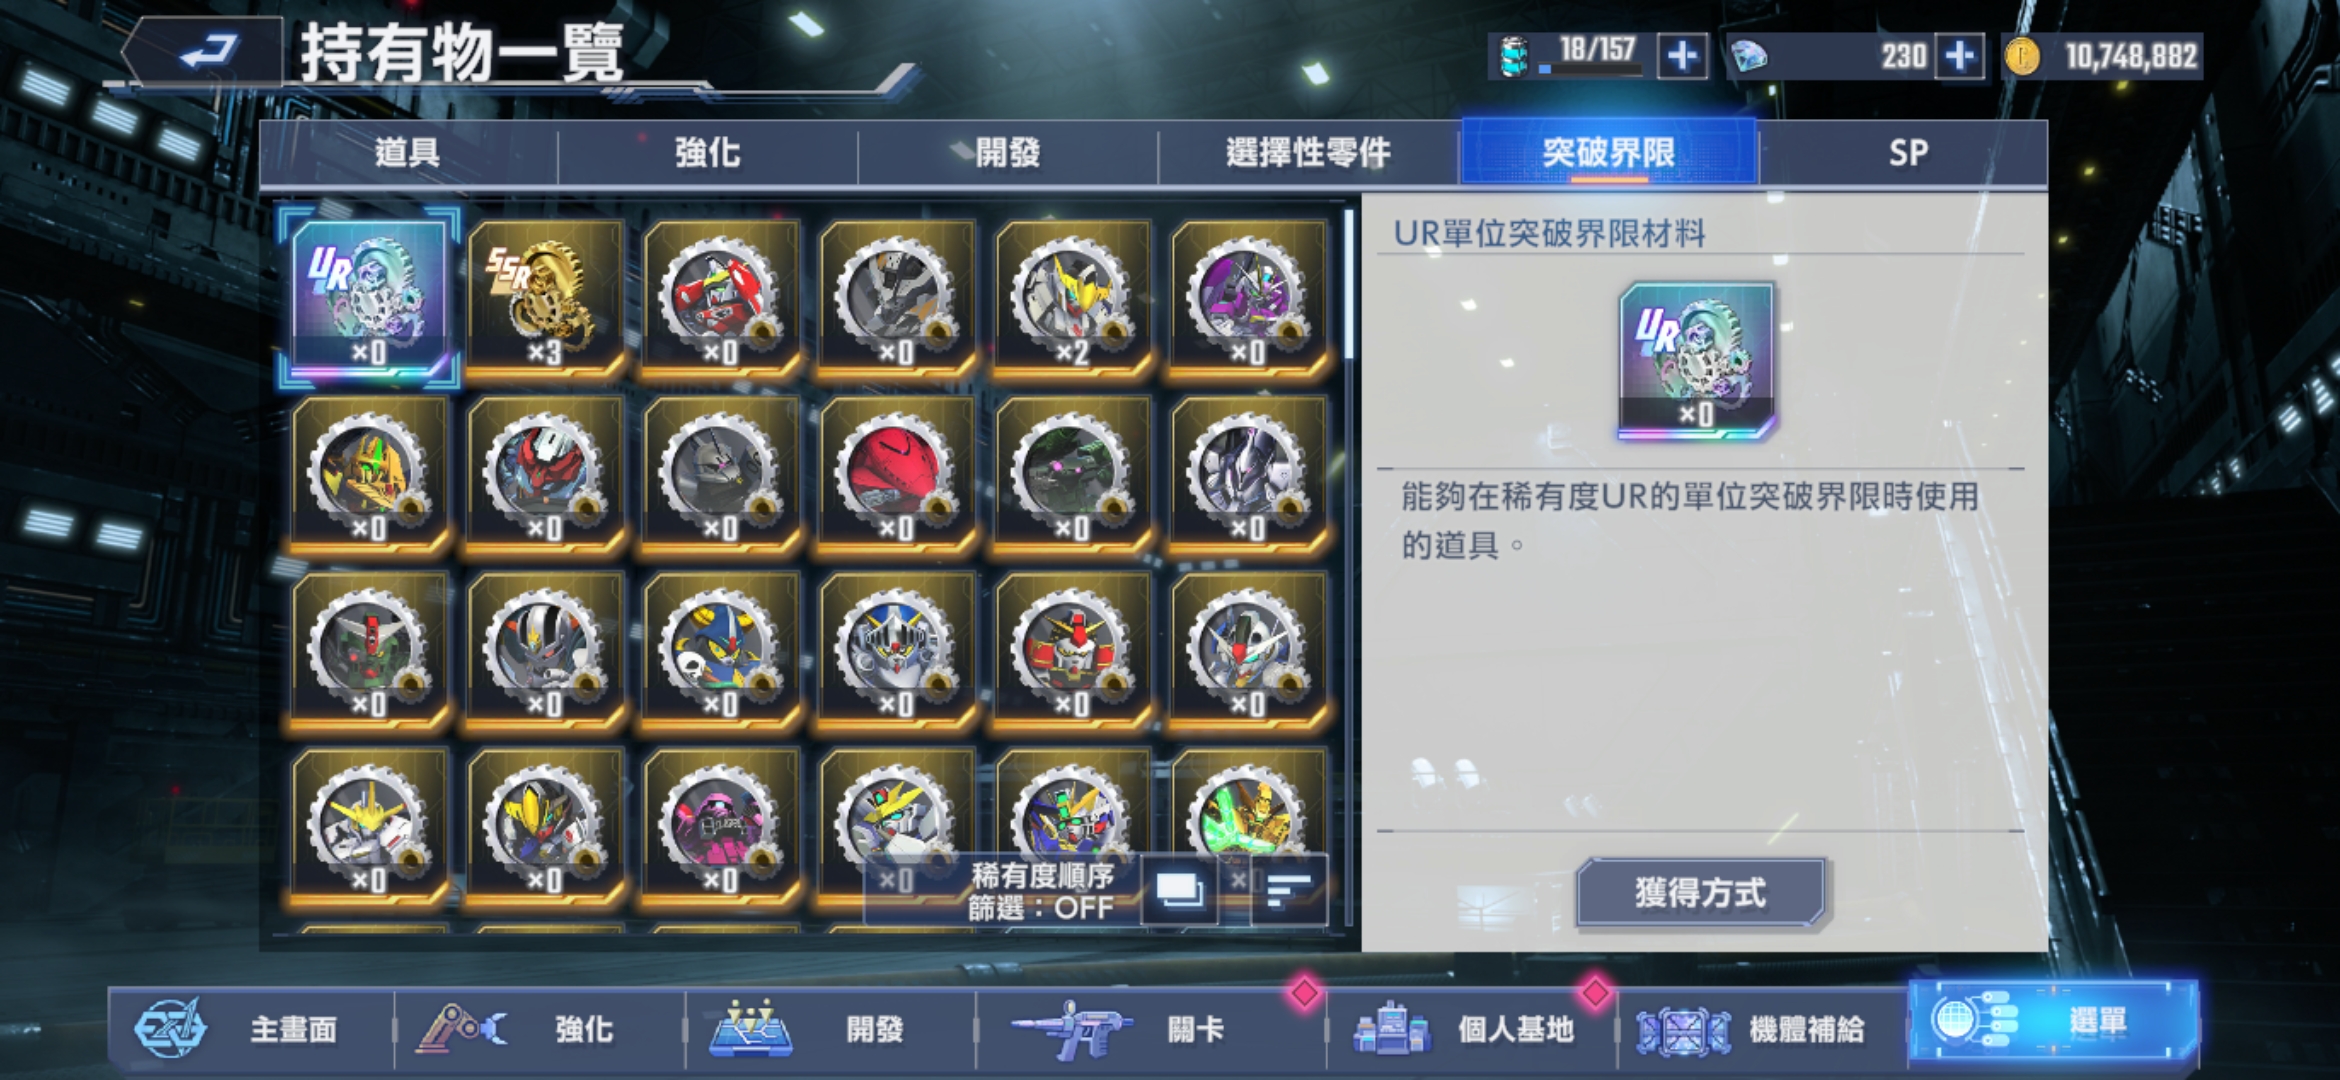Switch to the 選擇性零件 tab
This screenshot has height=1080, width=2340.
point(1308,153)
